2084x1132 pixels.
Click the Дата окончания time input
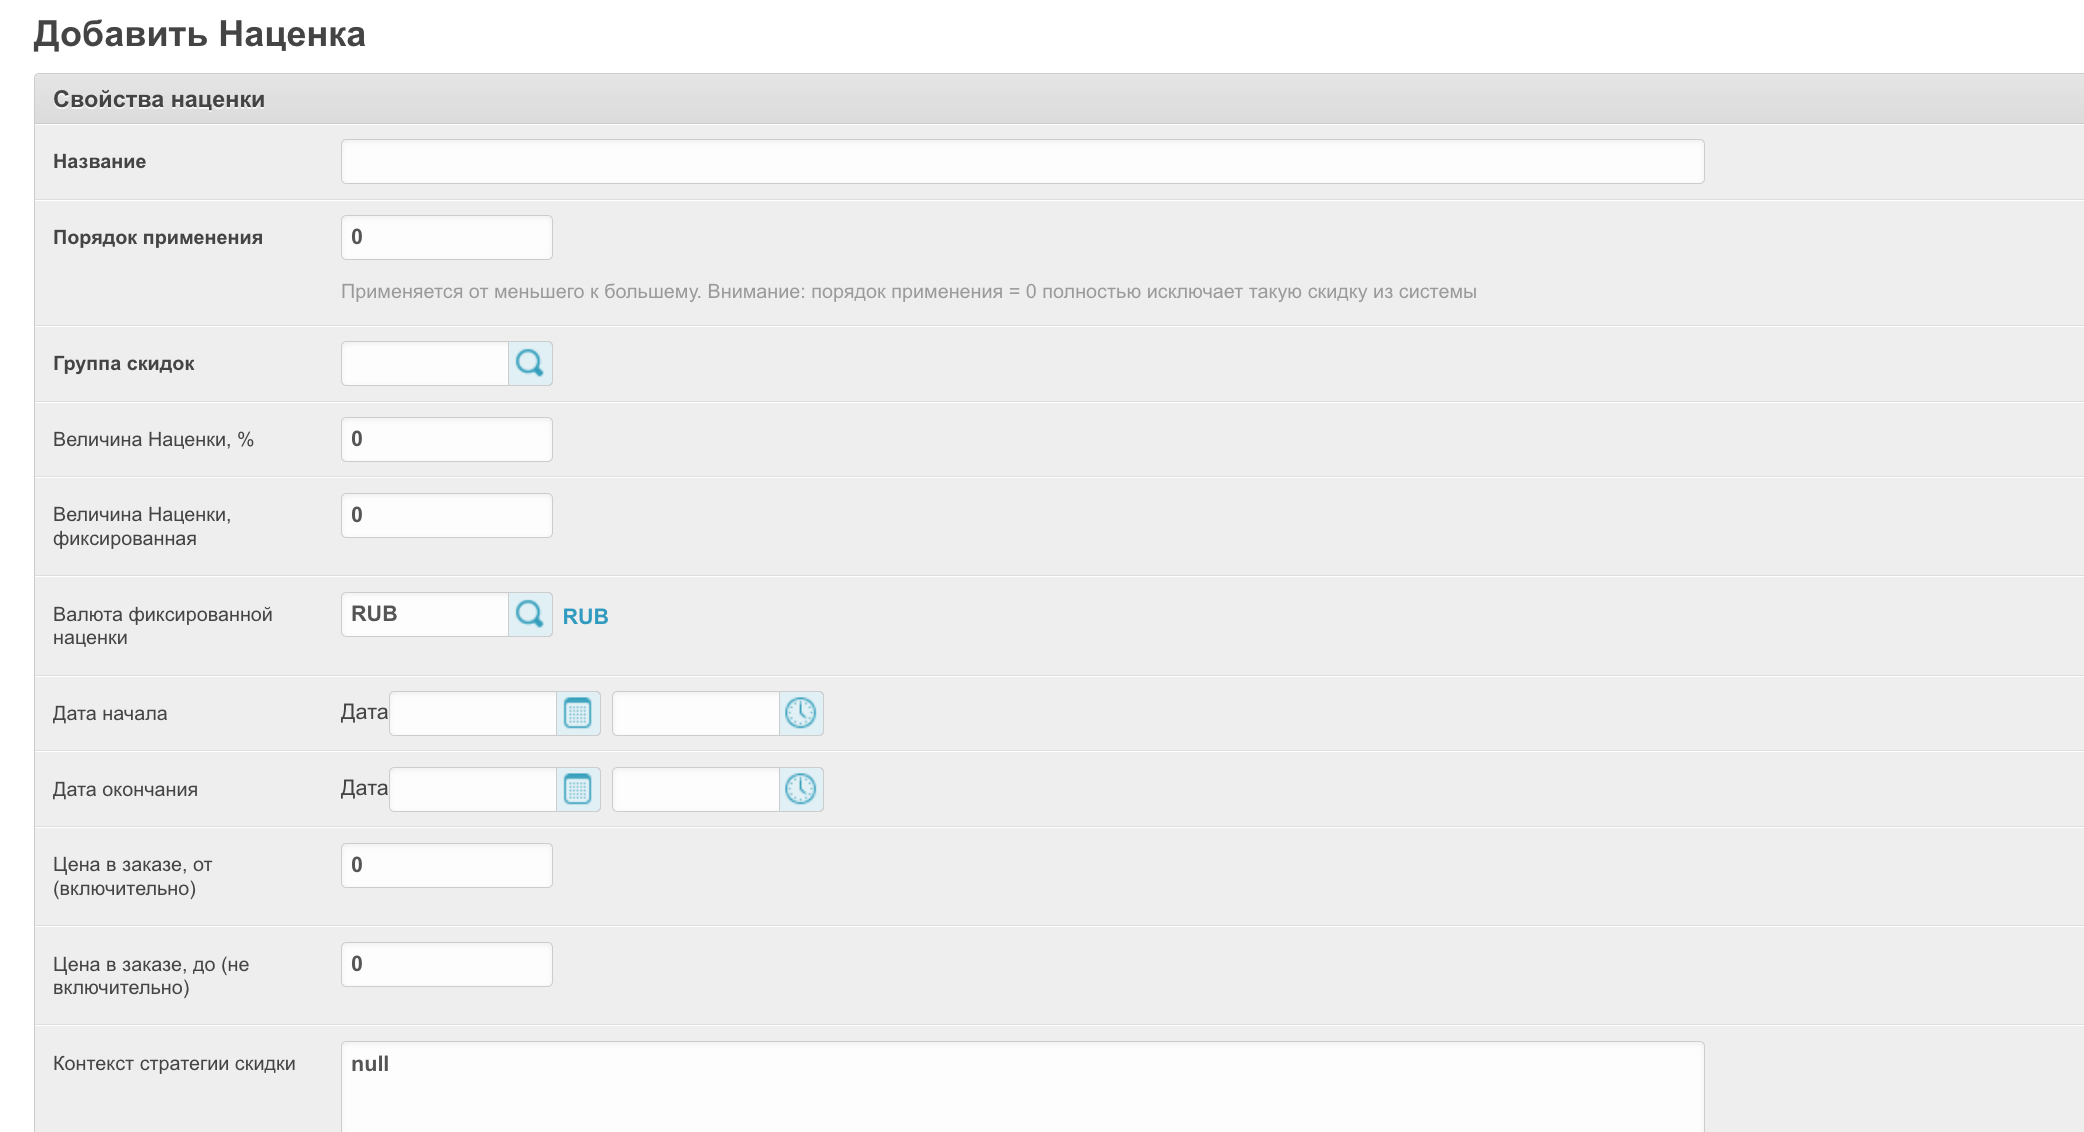point(695,789)
